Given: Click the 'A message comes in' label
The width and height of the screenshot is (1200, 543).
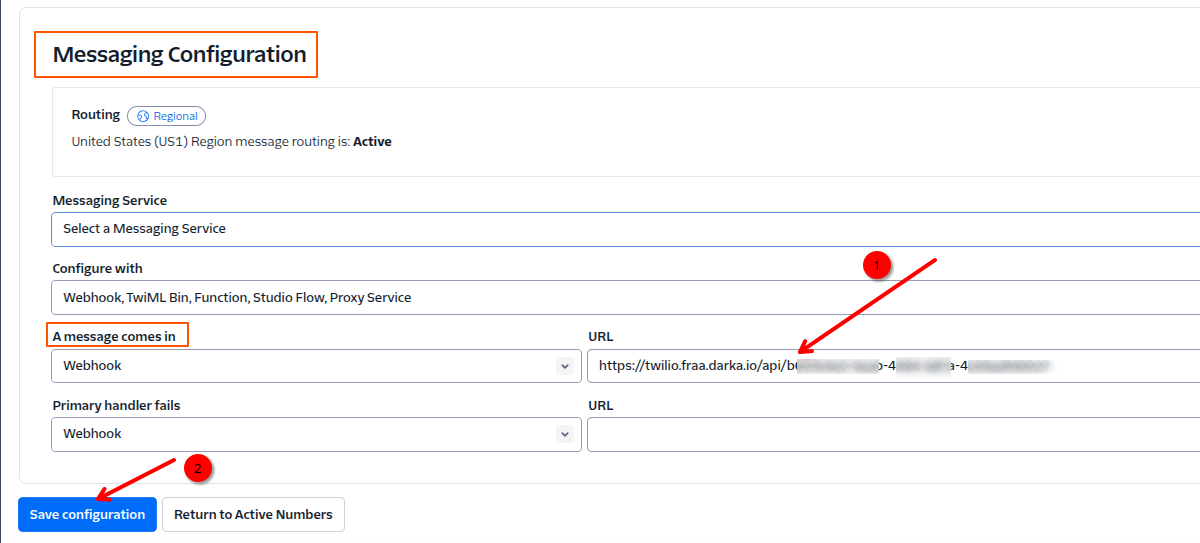Looking at the screenshot, I should click(114, 336).
